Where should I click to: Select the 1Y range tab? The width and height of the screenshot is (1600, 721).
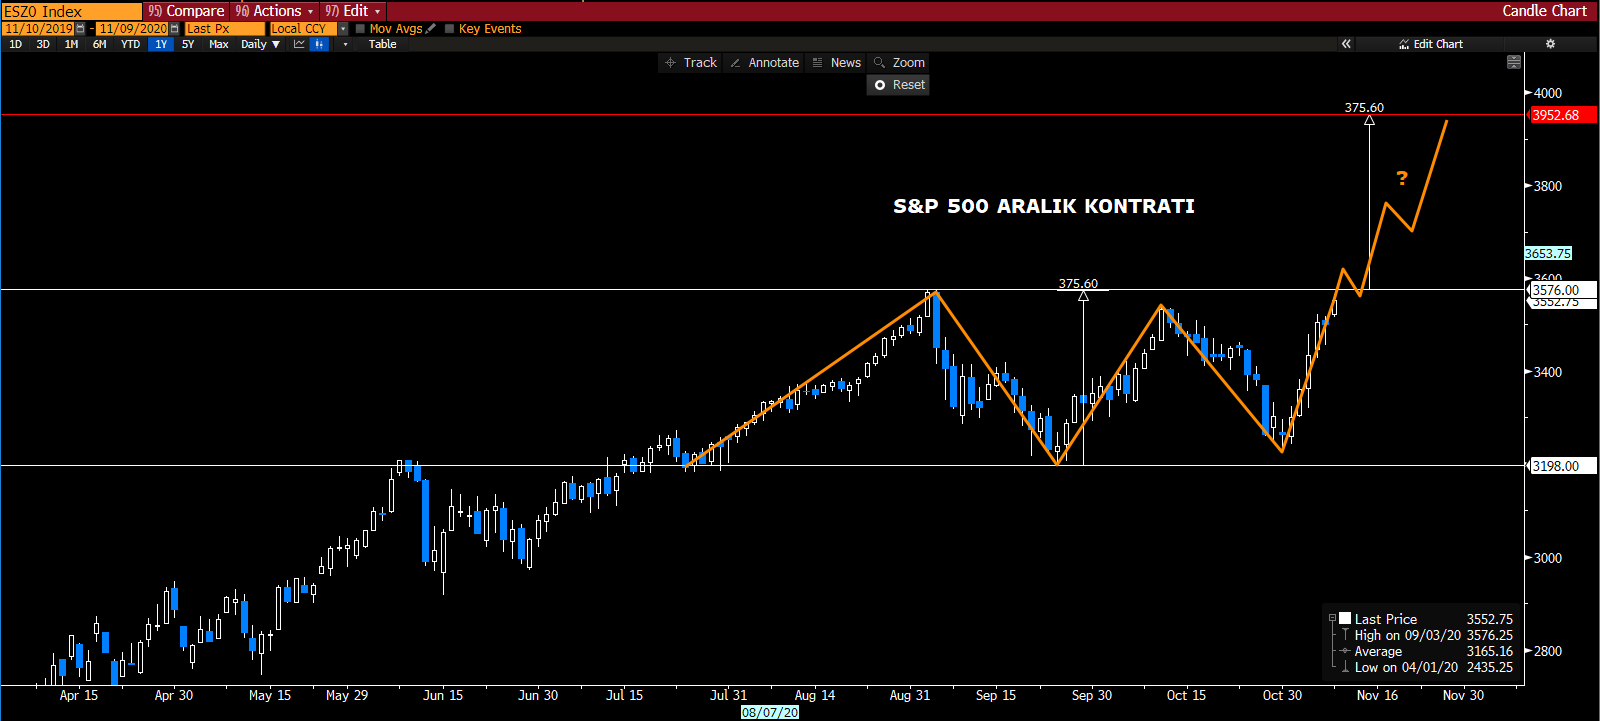(x=161, y=44)
